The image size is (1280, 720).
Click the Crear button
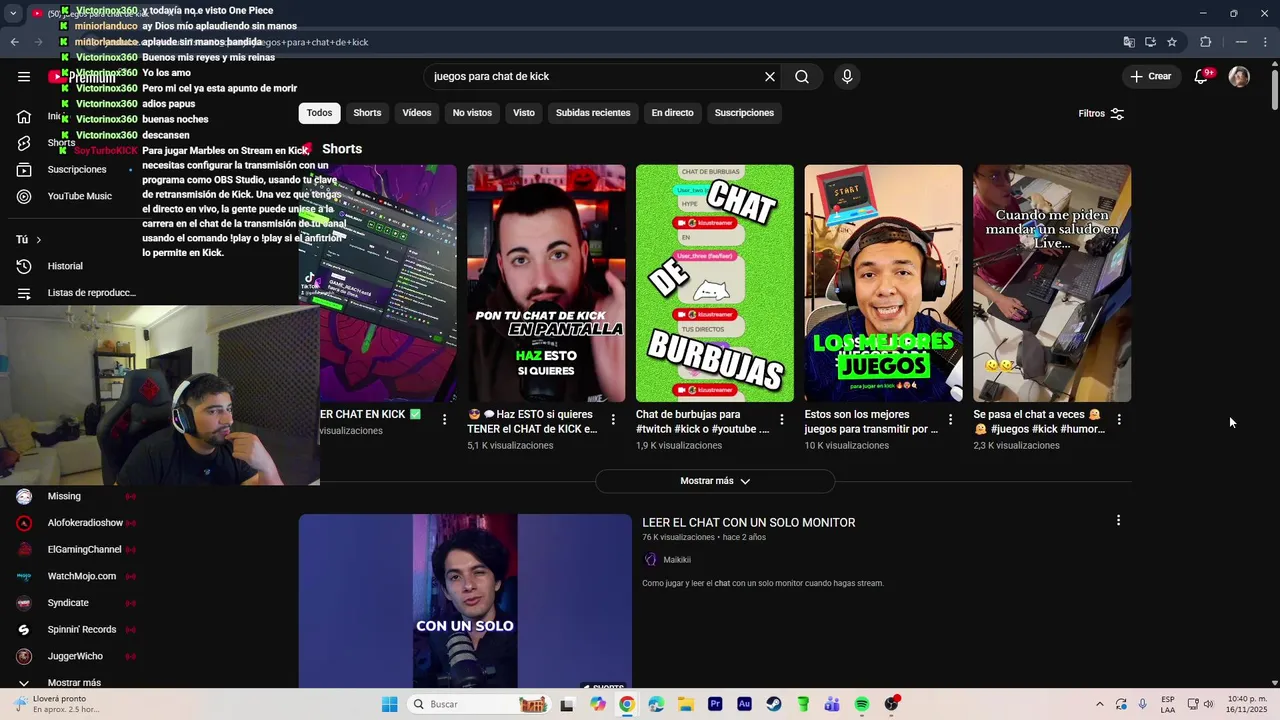pos(1150,76)
